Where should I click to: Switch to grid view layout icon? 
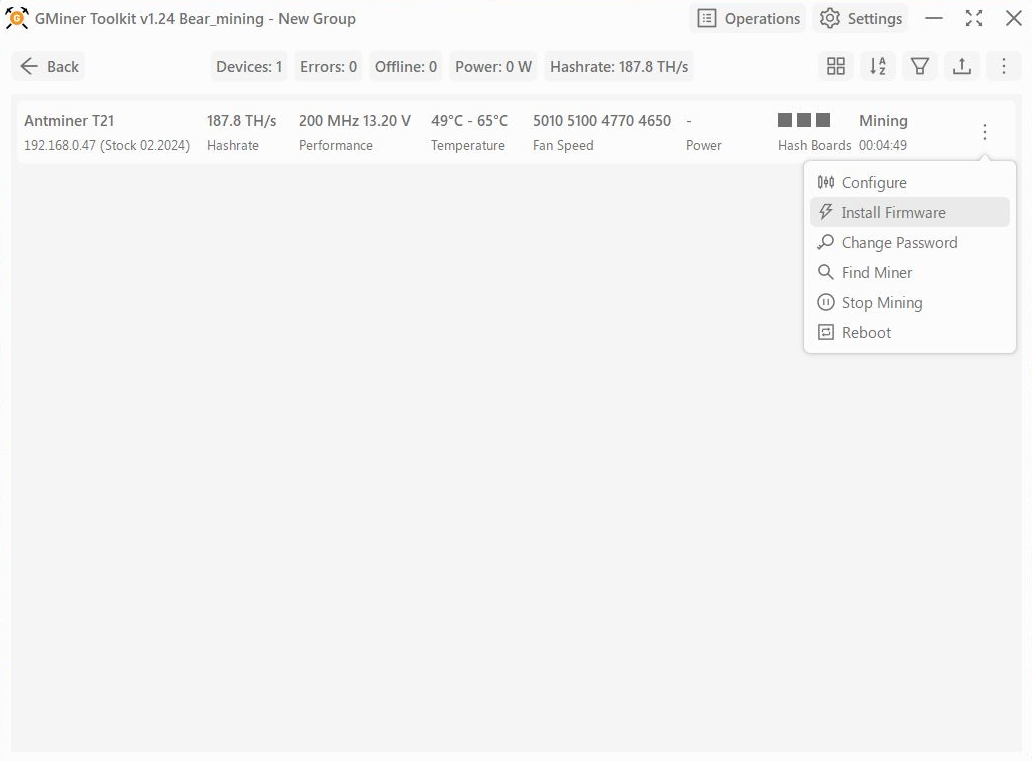pos(835,66)
